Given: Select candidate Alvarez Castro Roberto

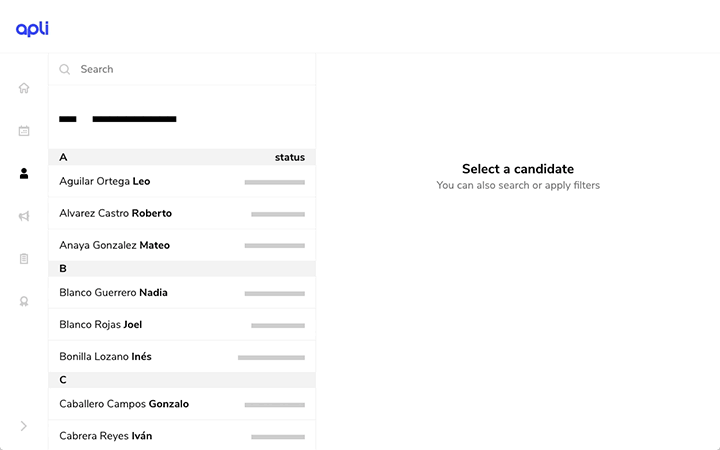Looking at the screenshot, I should (x=182, y=214).
